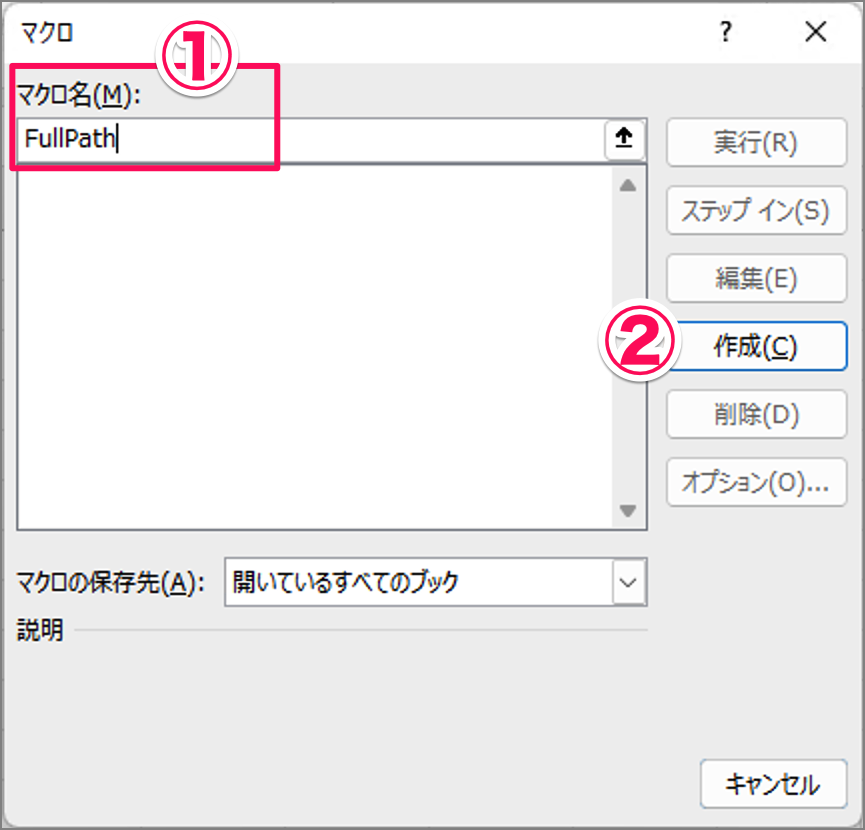Step into the macro using ステップイン(S)
The height and width of the screenshot is (830, 865).
756,210
